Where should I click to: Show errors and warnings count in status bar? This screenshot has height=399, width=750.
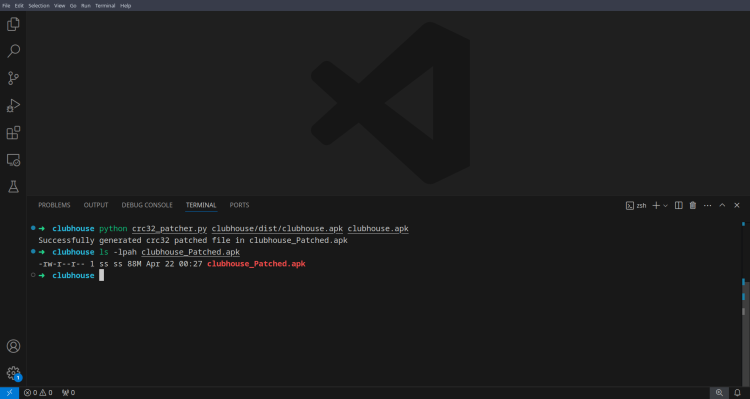[x=38, y=393]
